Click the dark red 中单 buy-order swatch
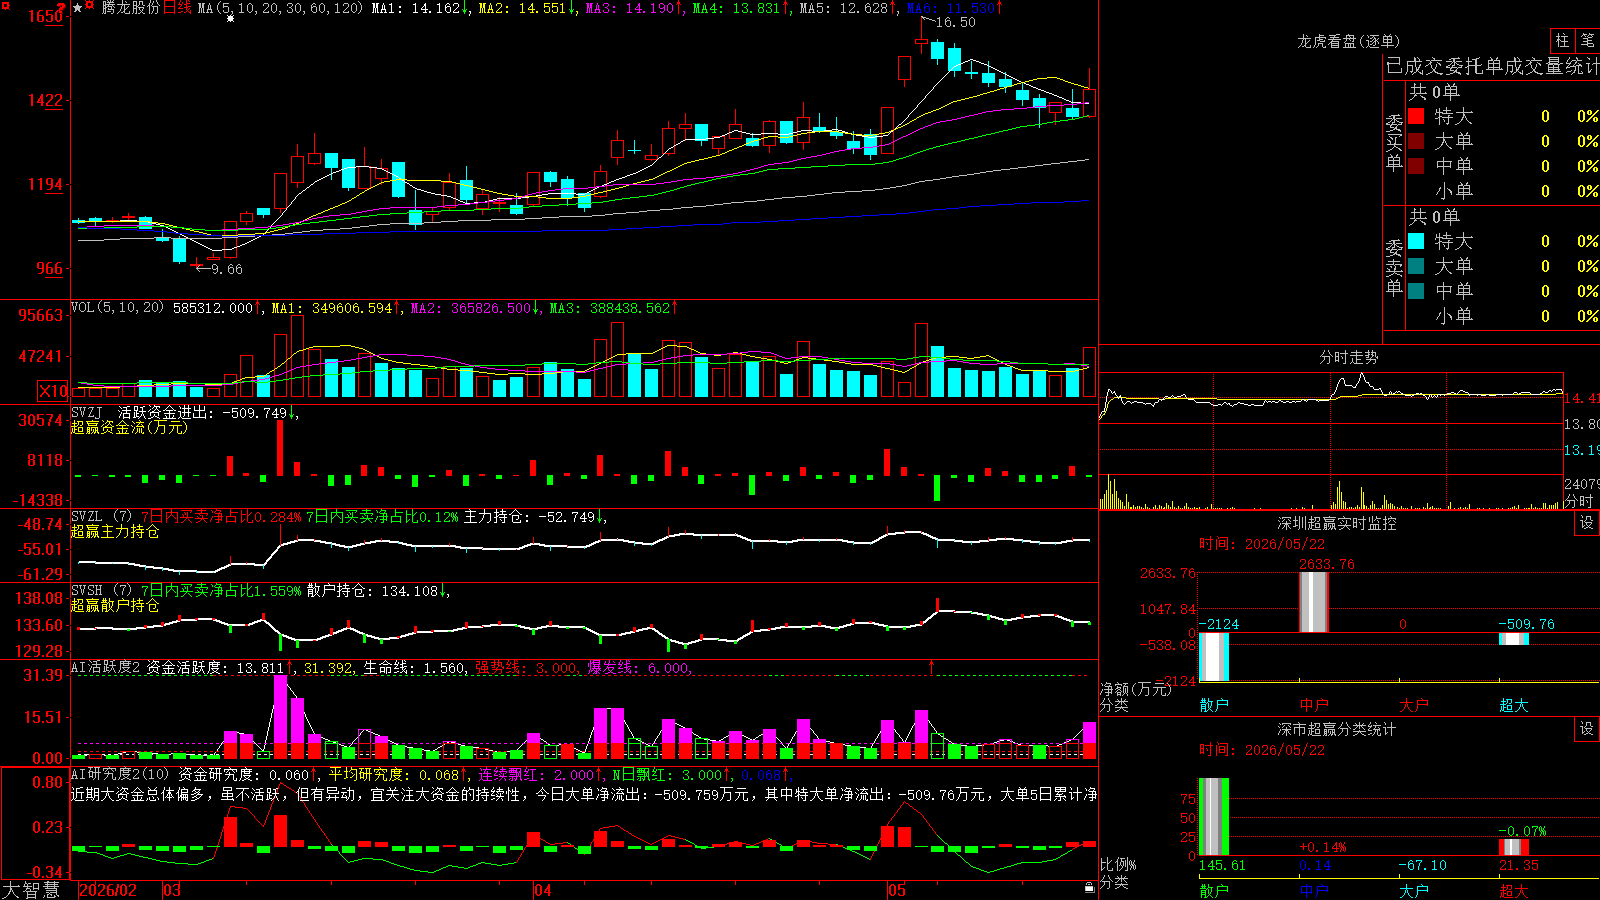The image size is (1600, 900). click(x=1416, y=166)
